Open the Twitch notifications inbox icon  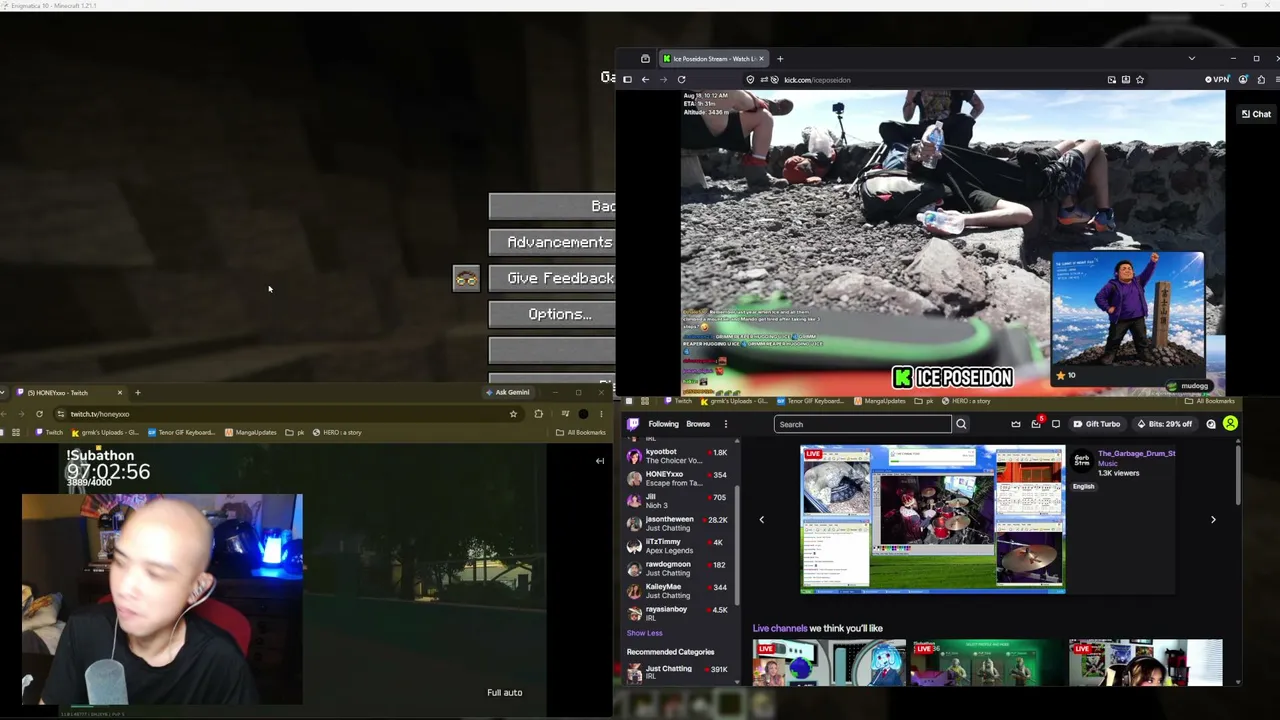click(x=1036, y=424)
